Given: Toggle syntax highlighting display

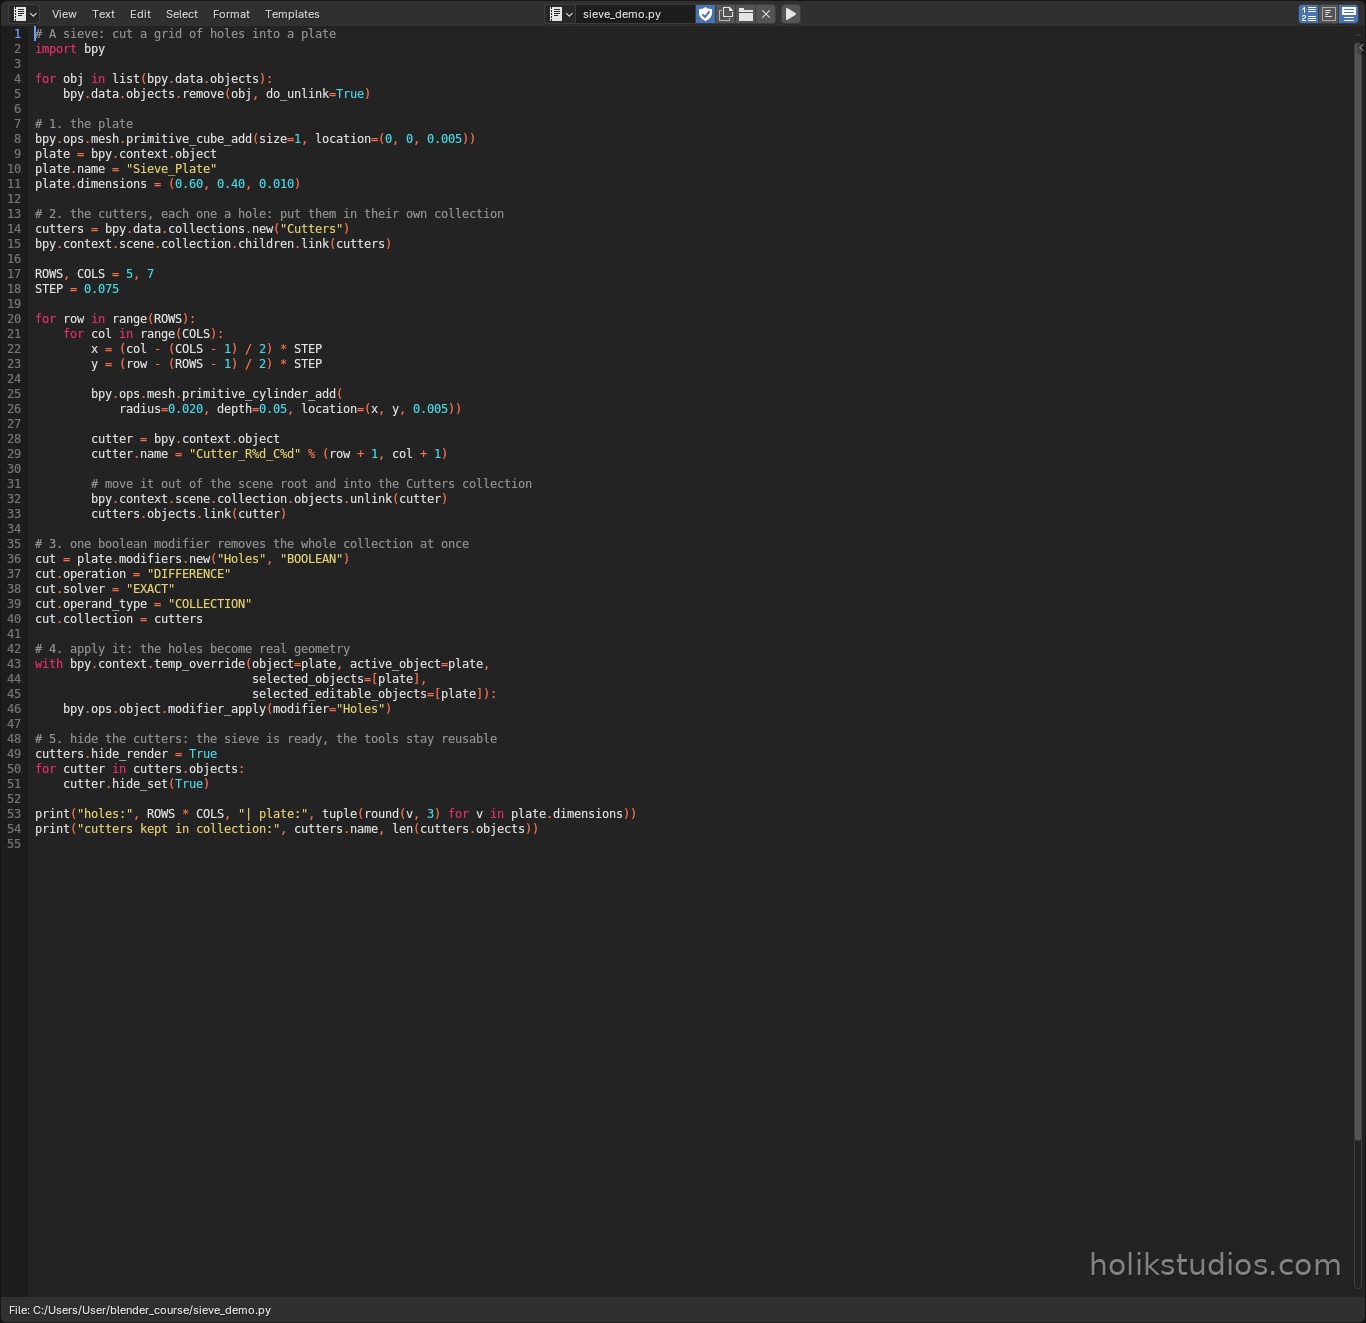Looking at the screenshot, I should (1349, 14).
